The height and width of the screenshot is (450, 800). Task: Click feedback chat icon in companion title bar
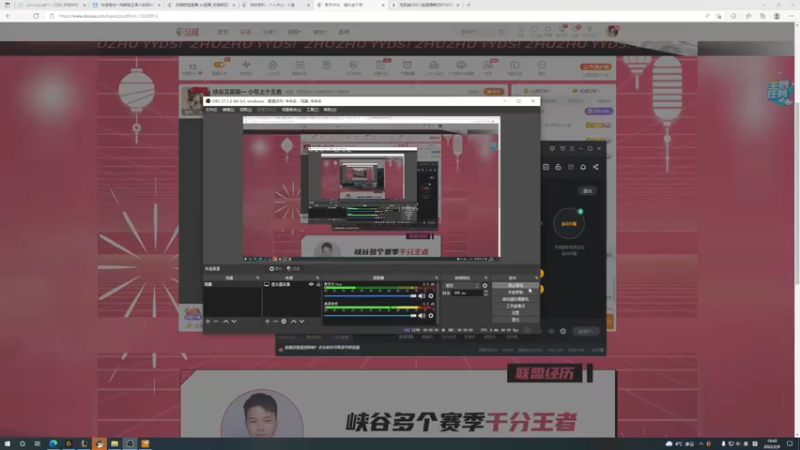[552, 148]
